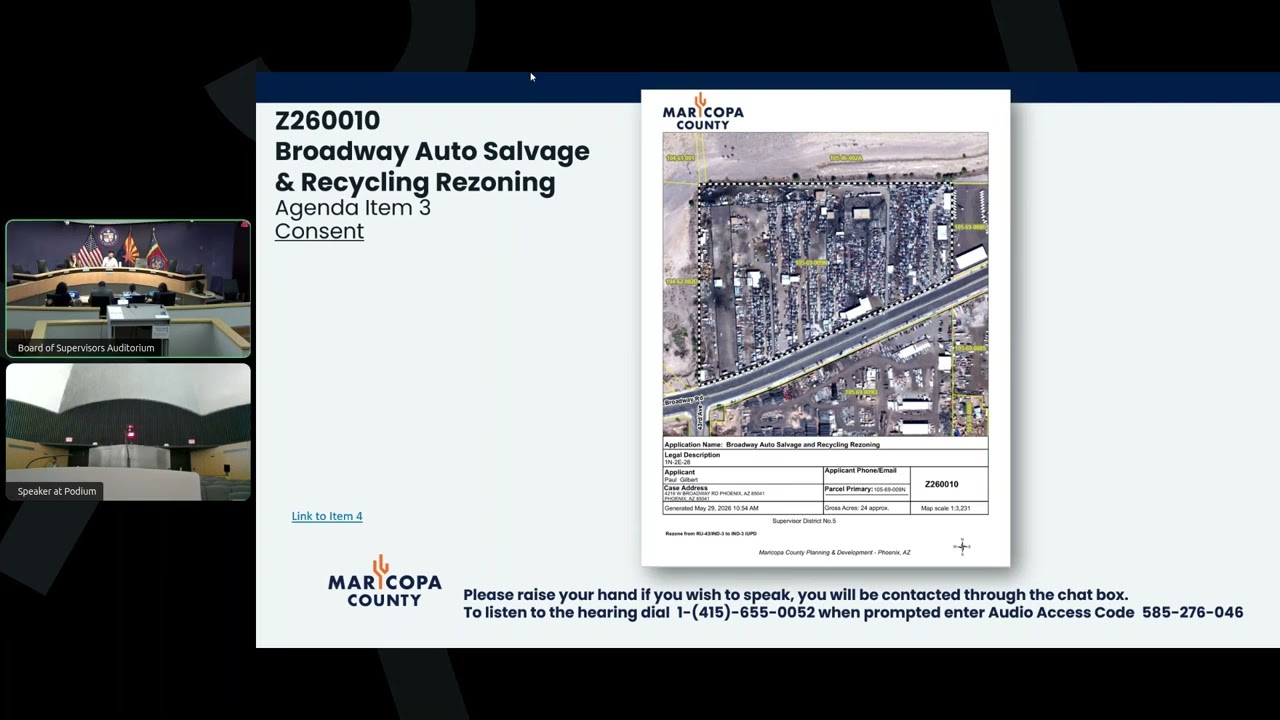This screenshot has height=720, width=1280.
Task: Click the 'Gross Acres: 24 approx.' cell
Action: (867, 508)
